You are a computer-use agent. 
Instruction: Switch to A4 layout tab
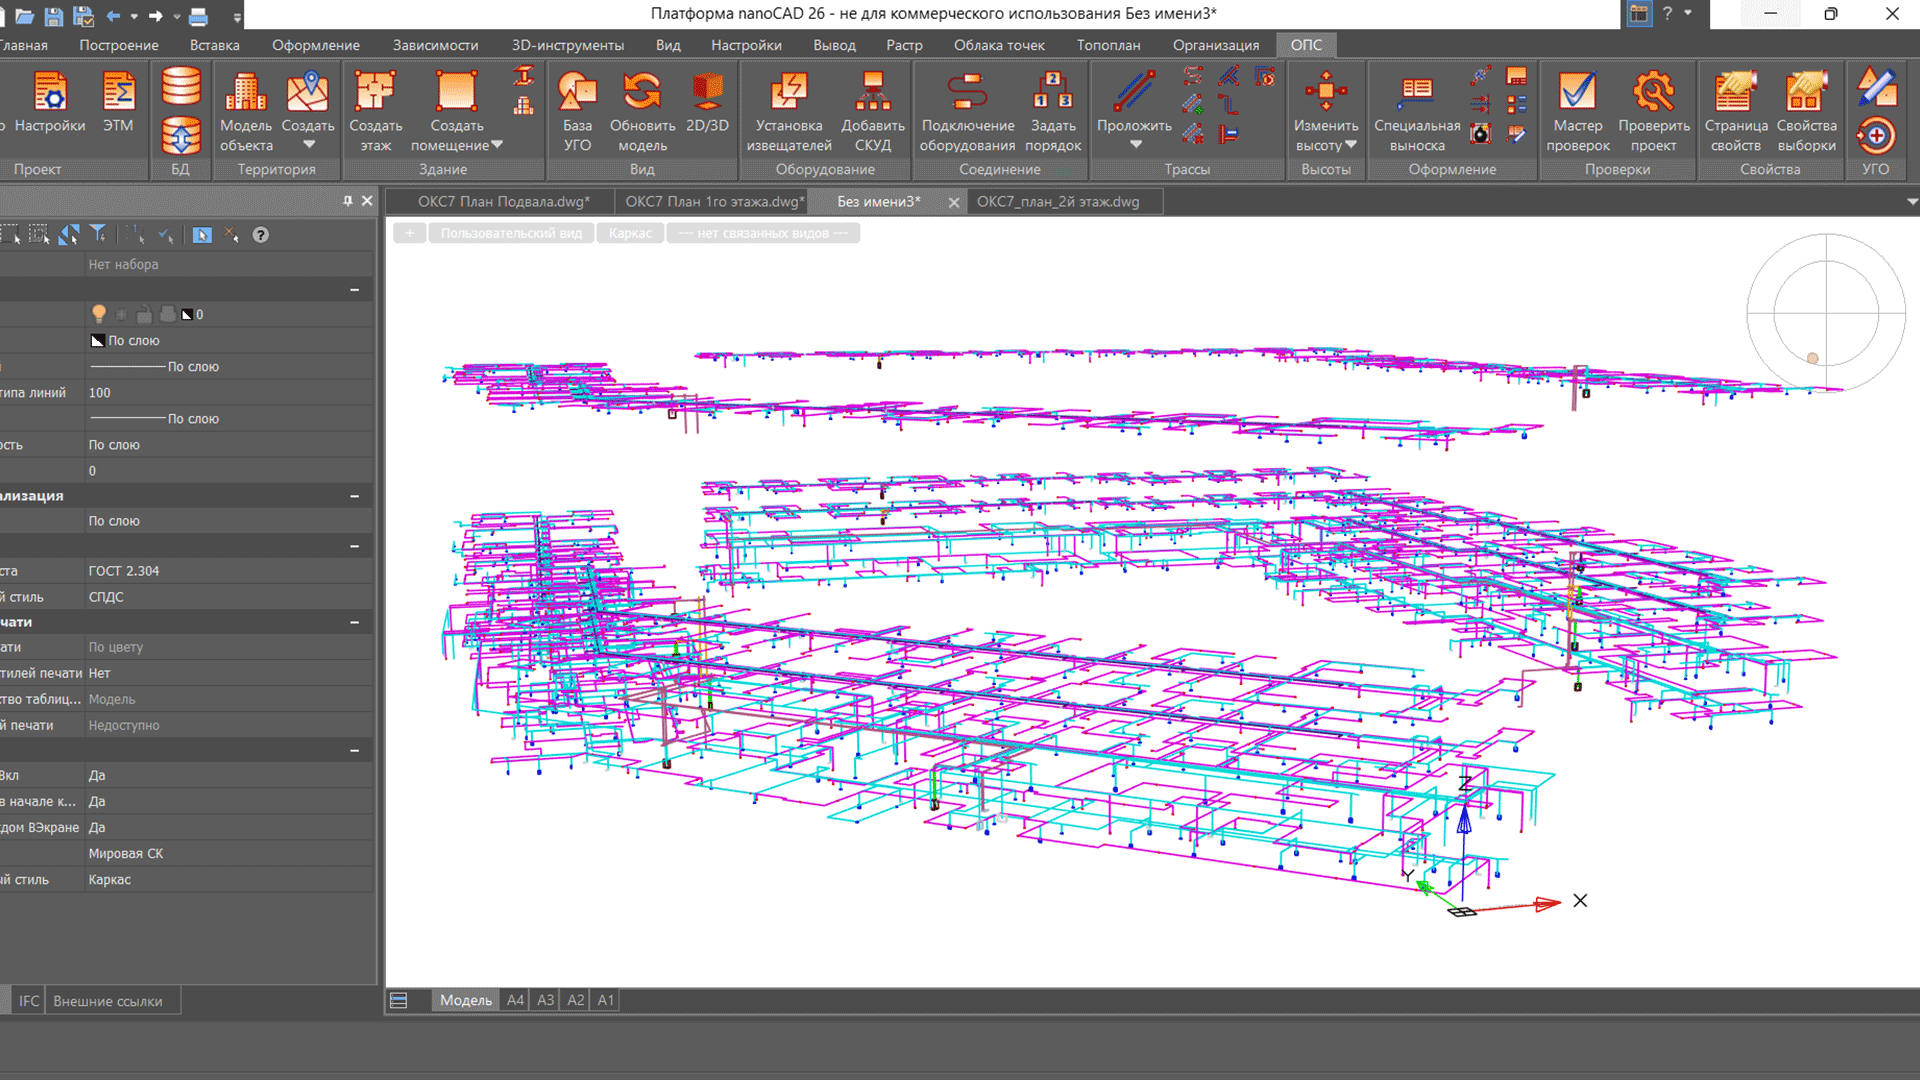(515, 1000)
